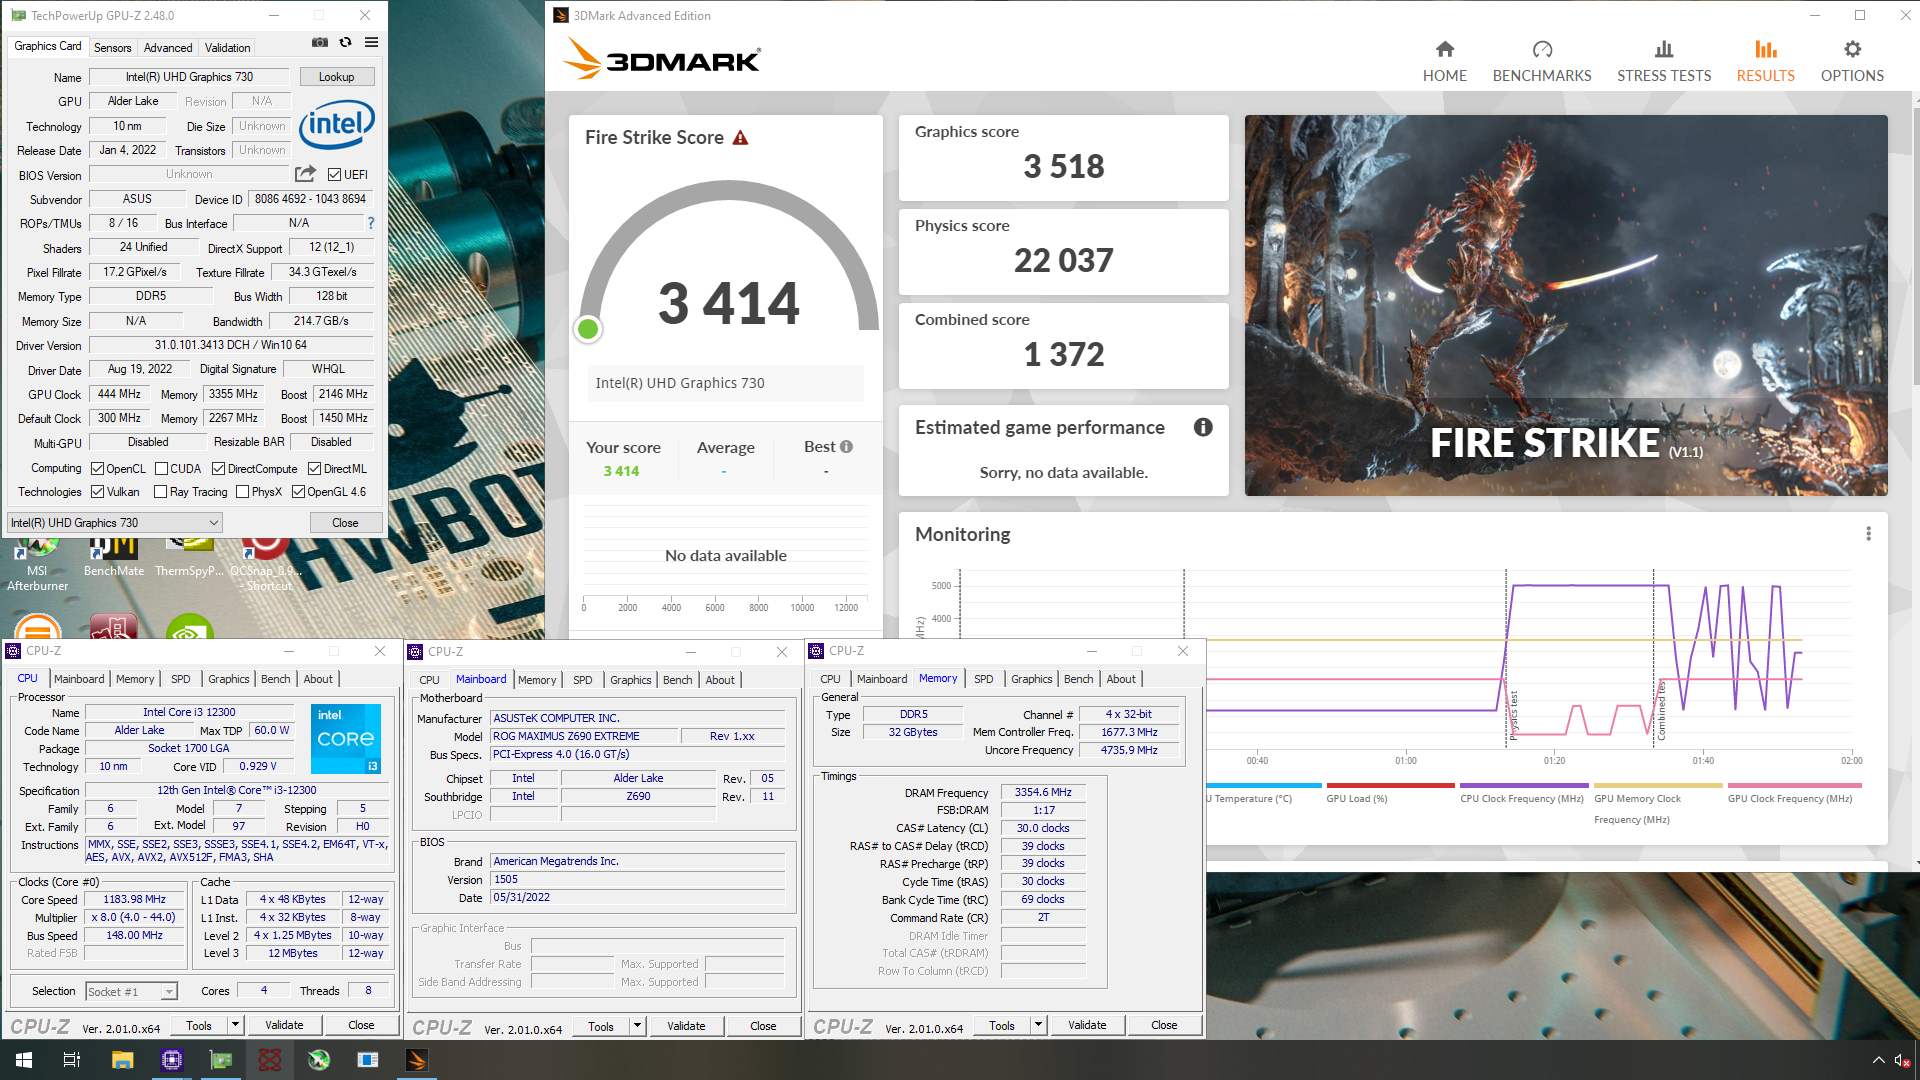Open SPD tab in Mainboard CPU-Z window

(x=583, y=680)
